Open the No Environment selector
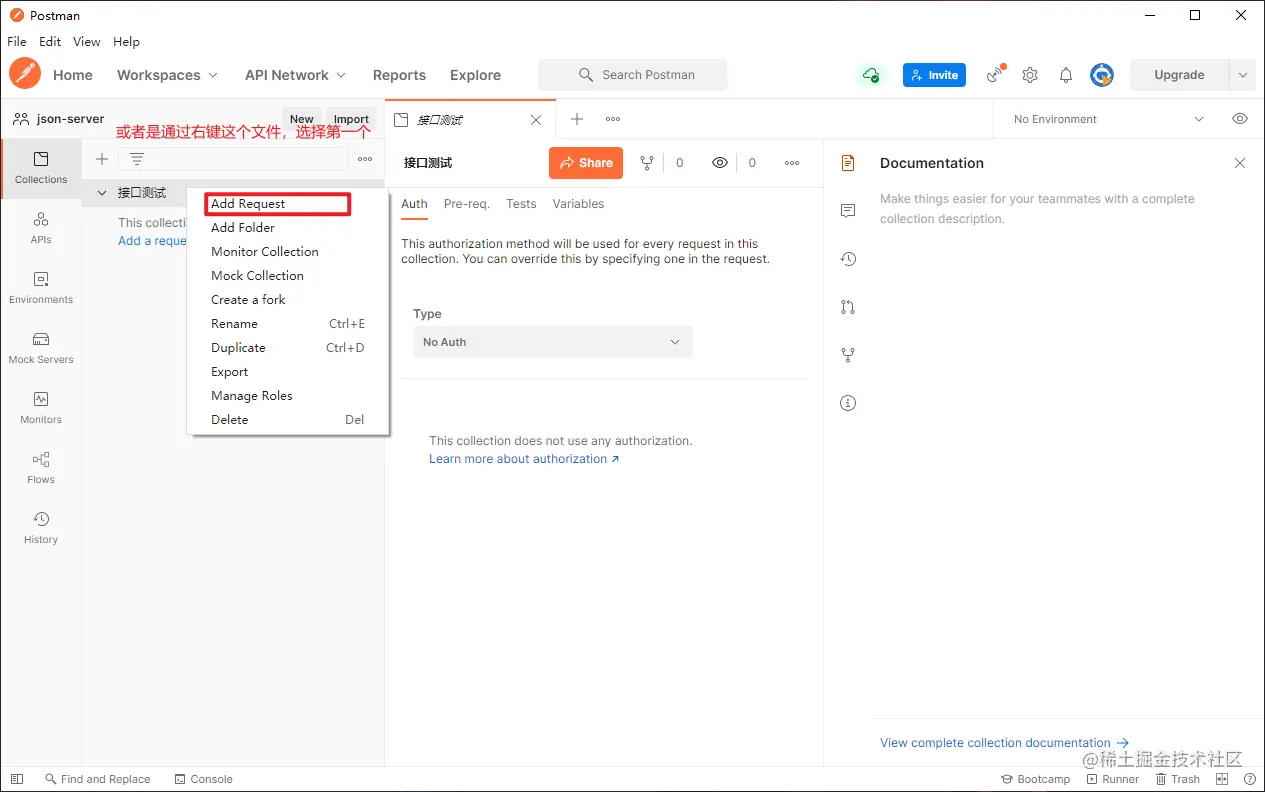Screen dimensions: 1265x792 (x=1108, y=119)
